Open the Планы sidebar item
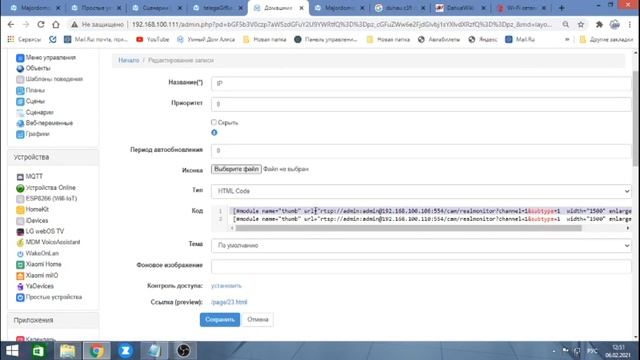 (x=31, y=90)
